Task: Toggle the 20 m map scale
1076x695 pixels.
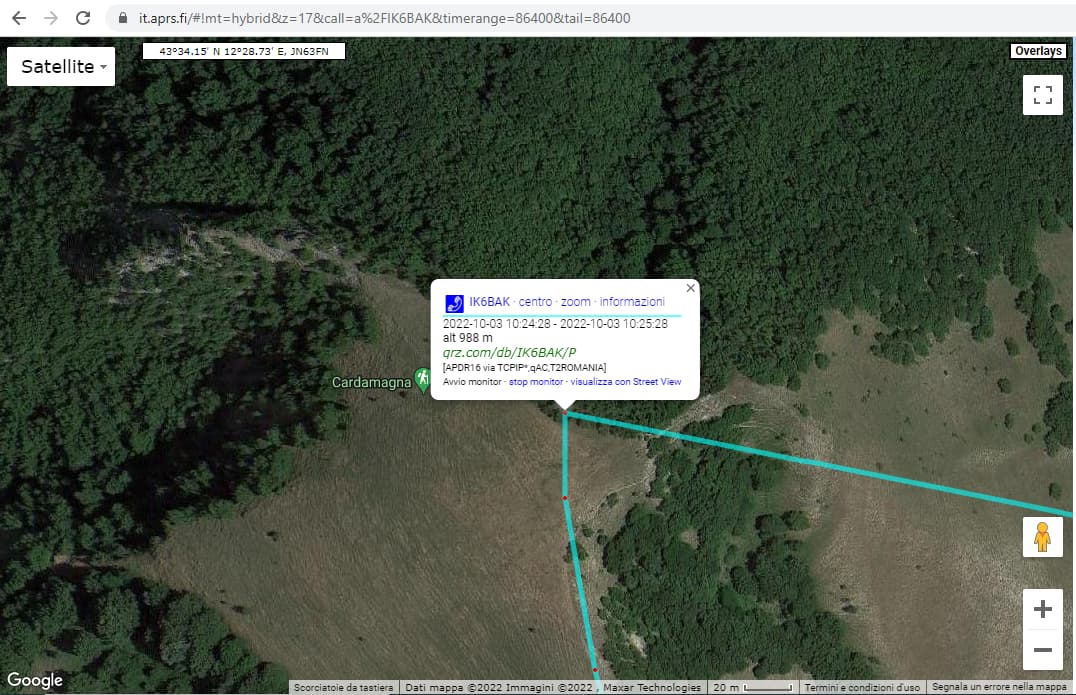Action: (753, 687)
